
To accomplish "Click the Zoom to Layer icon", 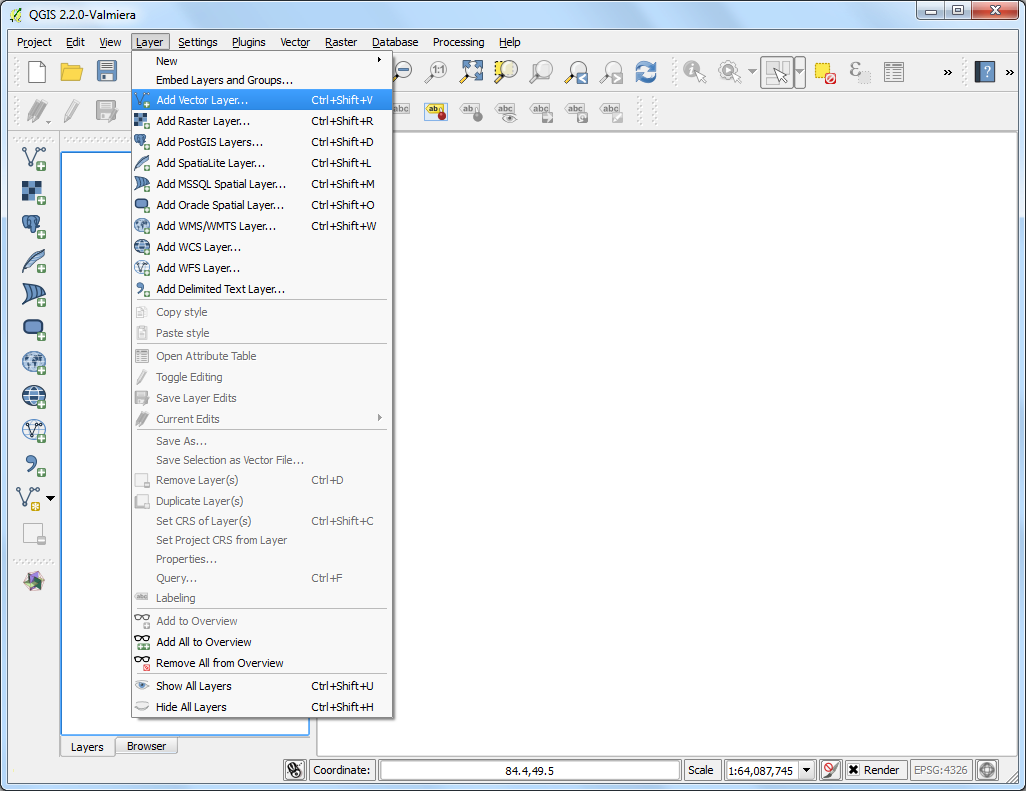I will click(541, 71).
